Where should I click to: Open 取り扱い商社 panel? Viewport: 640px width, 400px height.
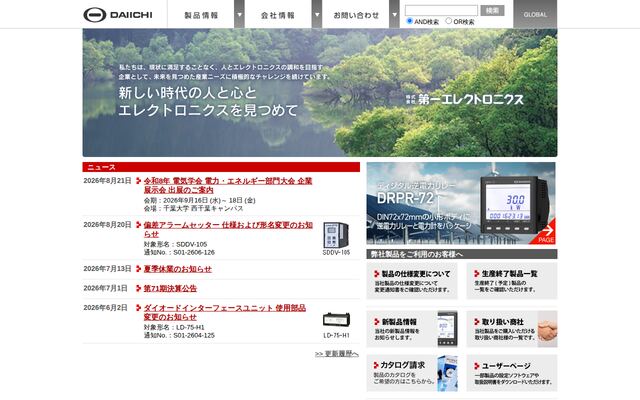pos(512,329)
